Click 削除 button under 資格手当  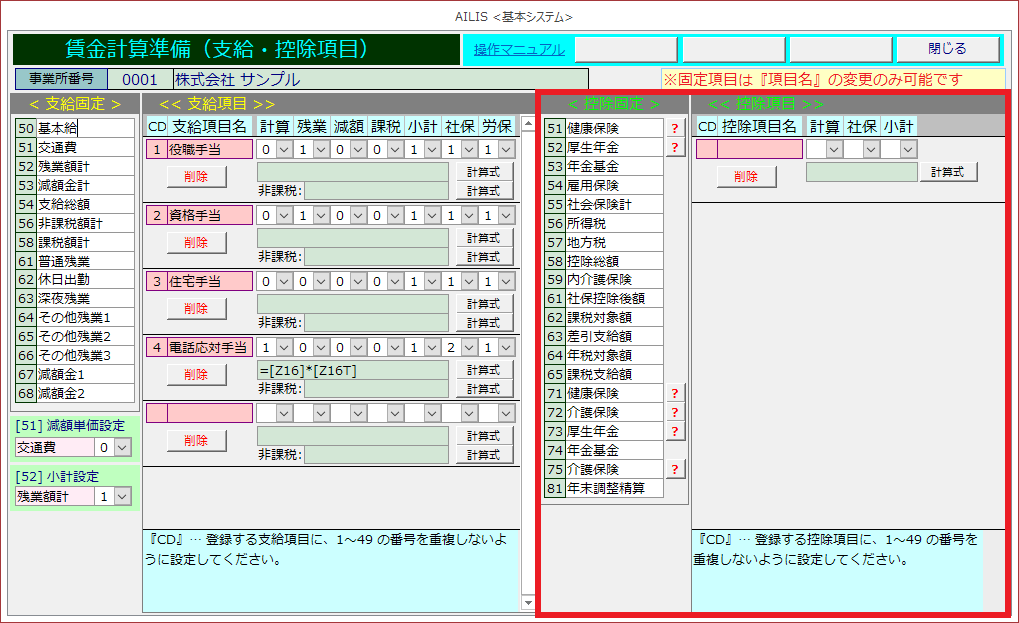pos(196,242)
